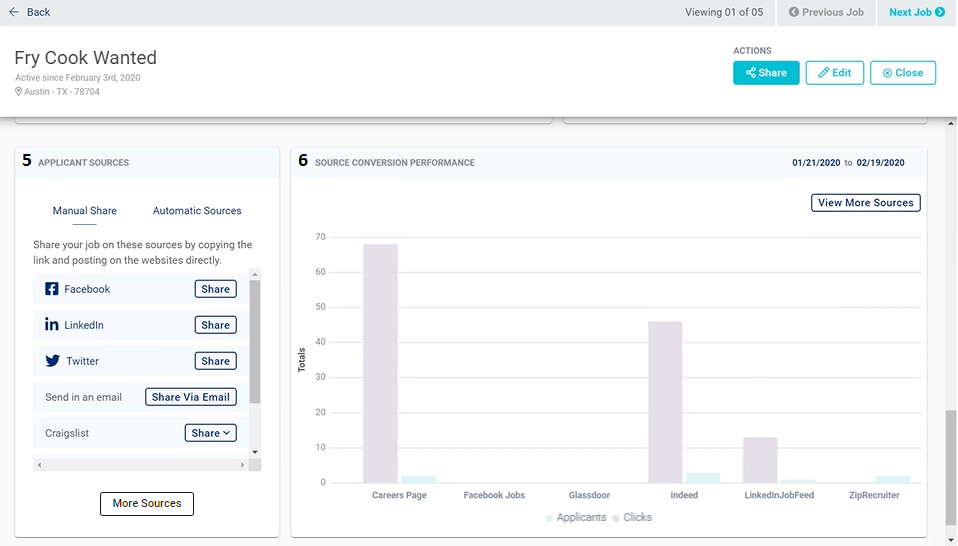Click the LinkedIn logo icon
The image size is (958, 546).
(x=52, y=324)
